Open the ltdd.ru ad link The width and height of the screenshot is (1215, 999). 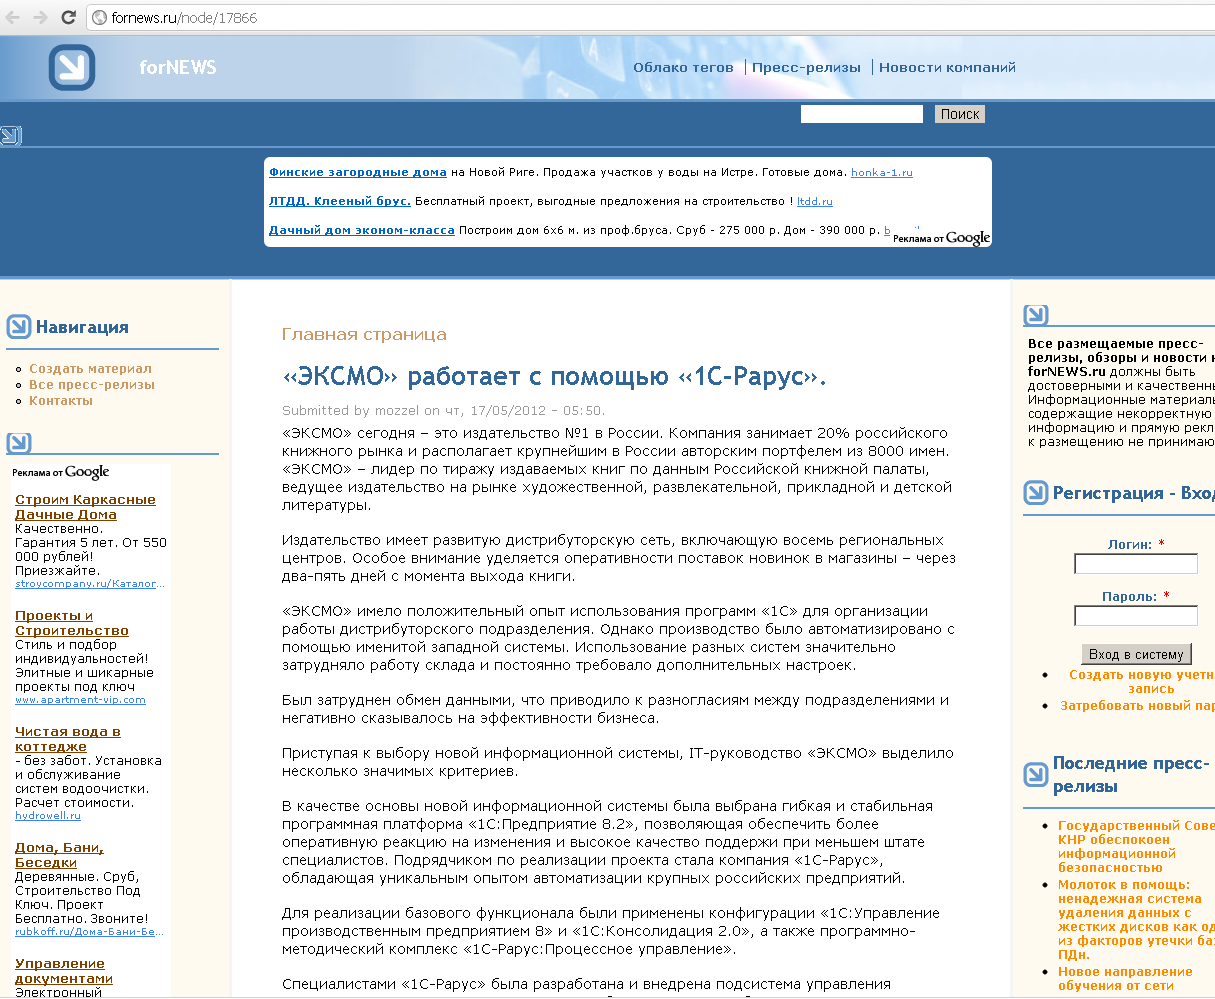pos(815,201)
